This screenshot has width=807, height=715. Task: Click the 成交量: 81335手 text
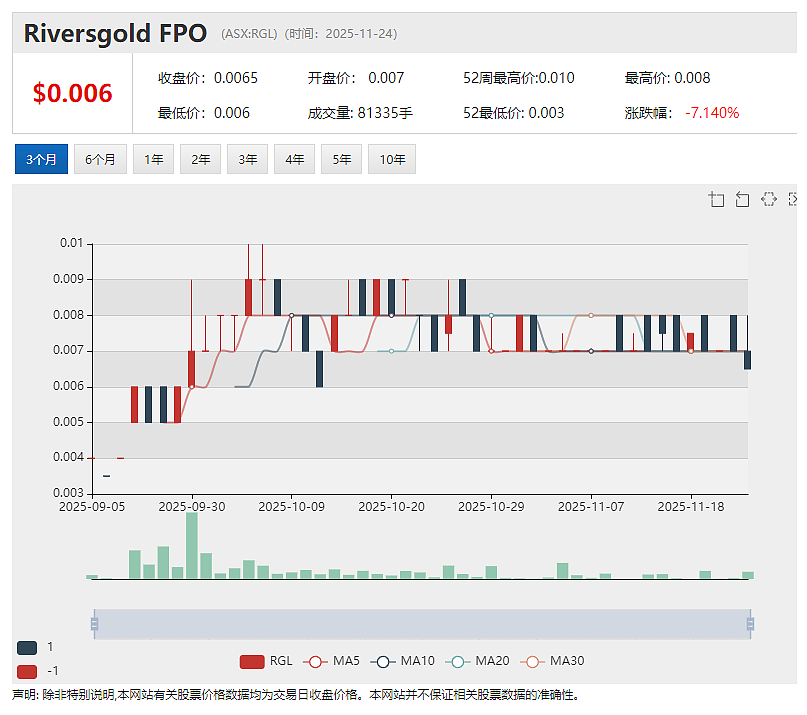(x=360, y=113)
